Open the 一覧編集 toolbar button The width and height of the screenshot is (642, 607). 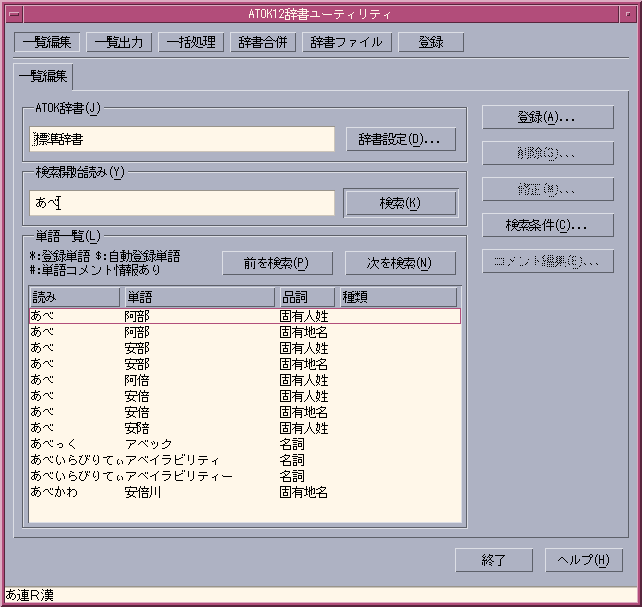pyautogui.click(x=47, y=42)
